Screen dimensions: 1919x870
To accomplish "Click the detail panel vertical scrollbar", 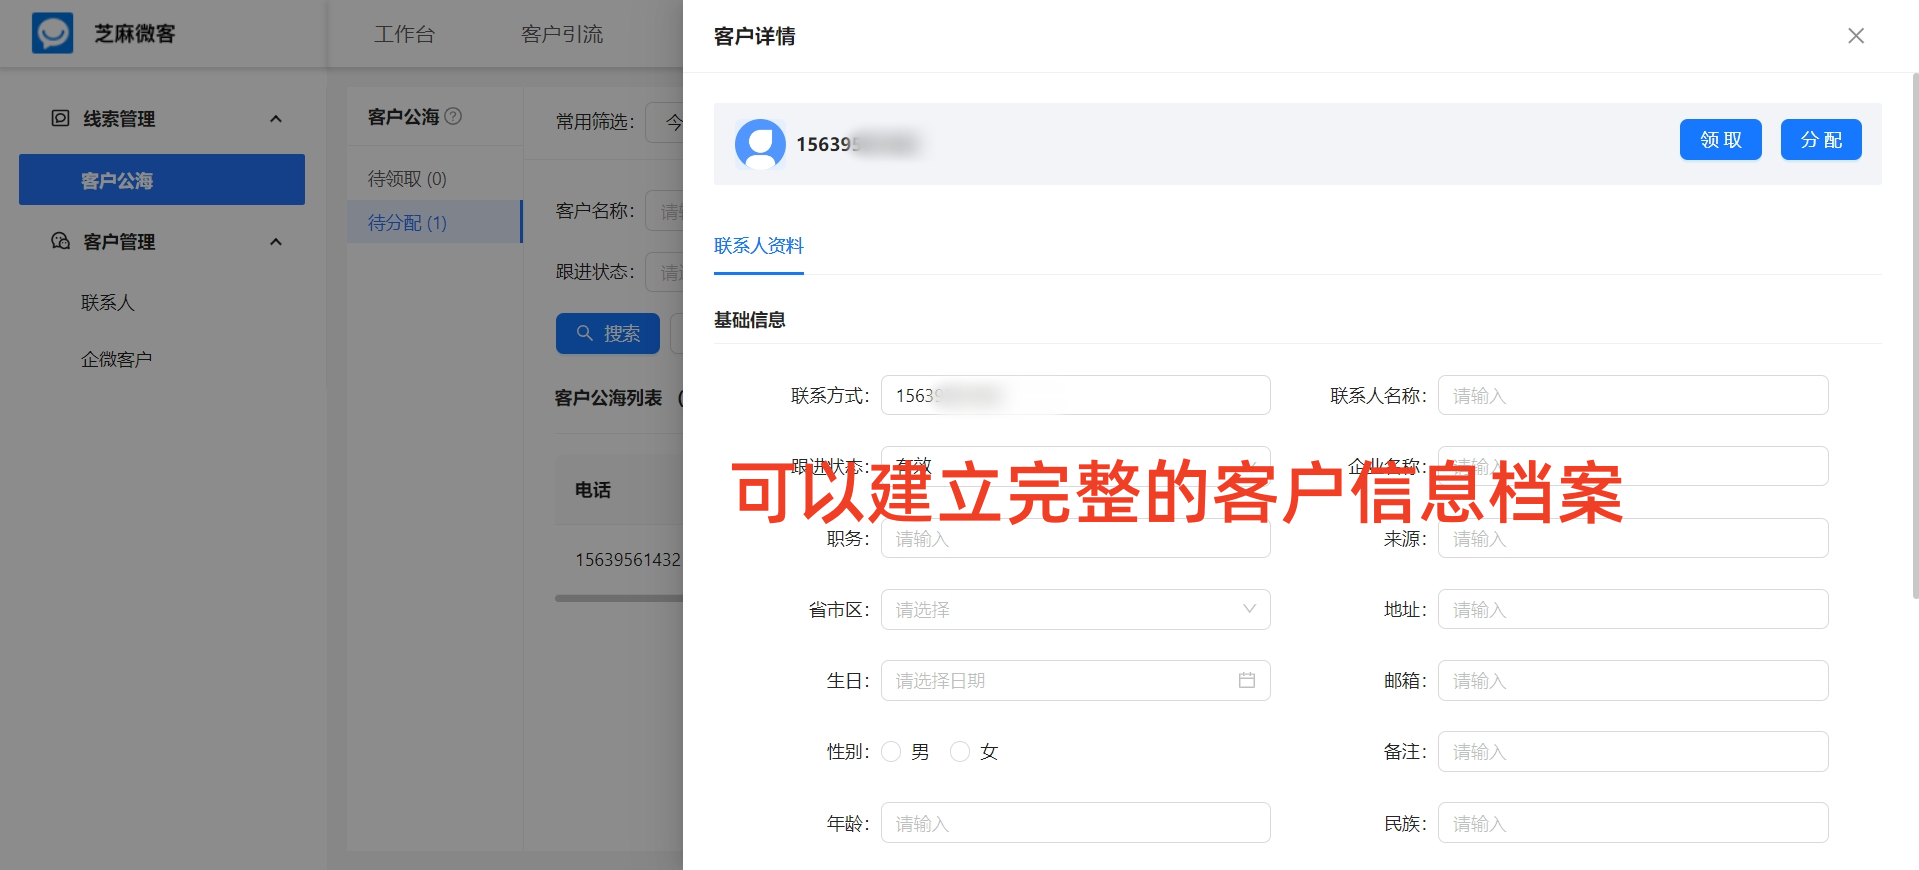I will coord(1915,335).
